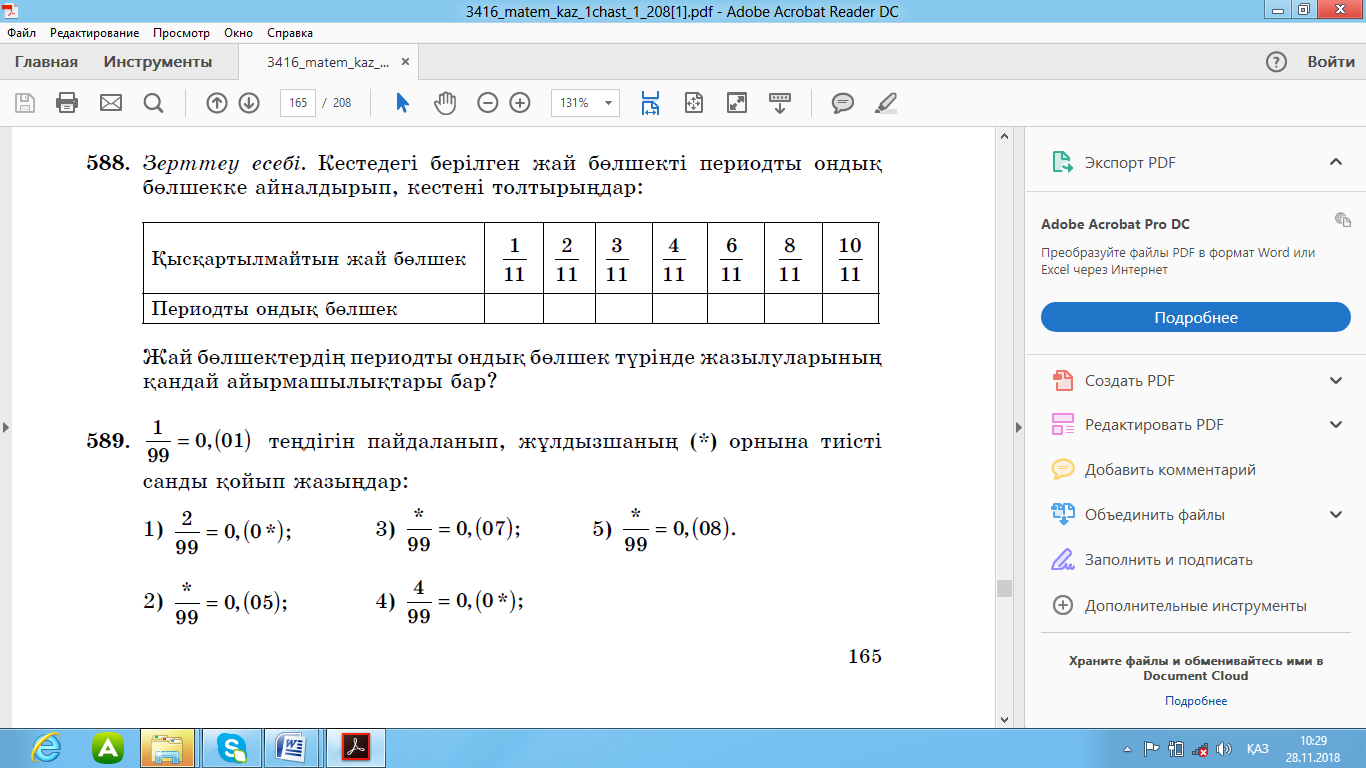1366x768 pixels.
Task: Open Skype from the taskbar
Action: [x=233, y=747]
